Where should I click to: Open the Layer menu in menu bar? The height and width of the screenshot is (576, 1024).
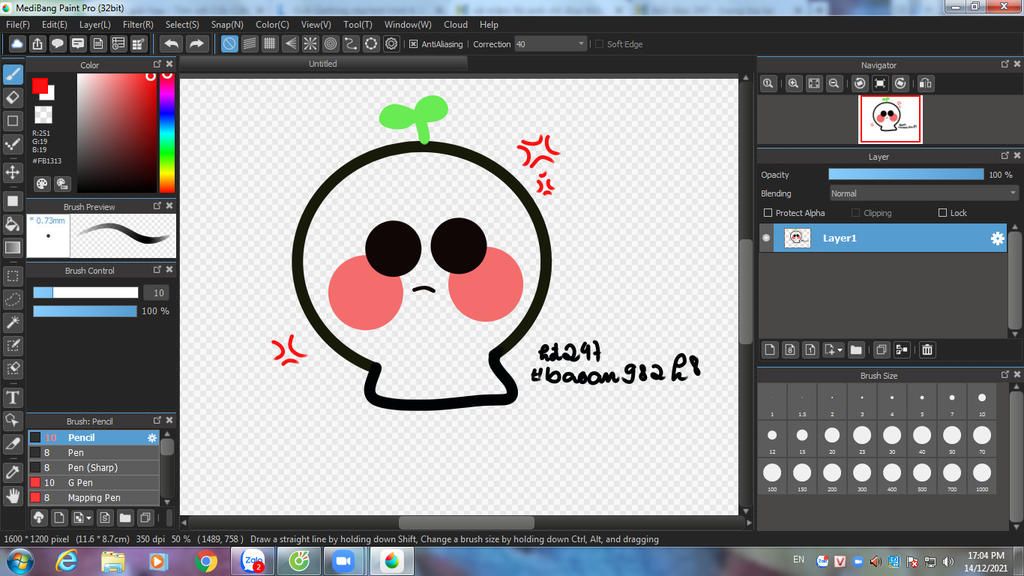95,24
